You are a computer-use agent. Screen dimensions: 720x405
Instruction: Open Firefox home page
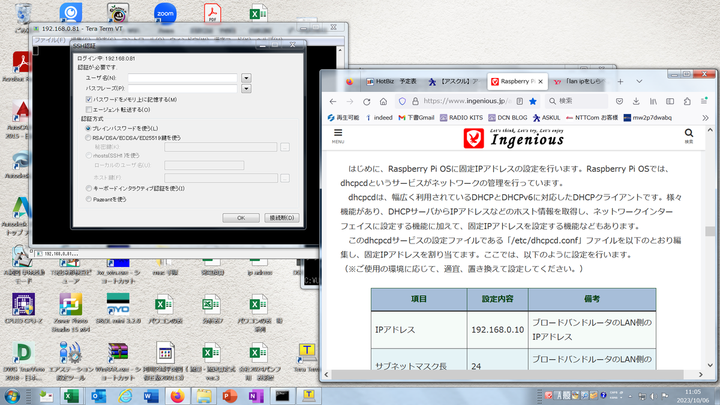[383, 101]
